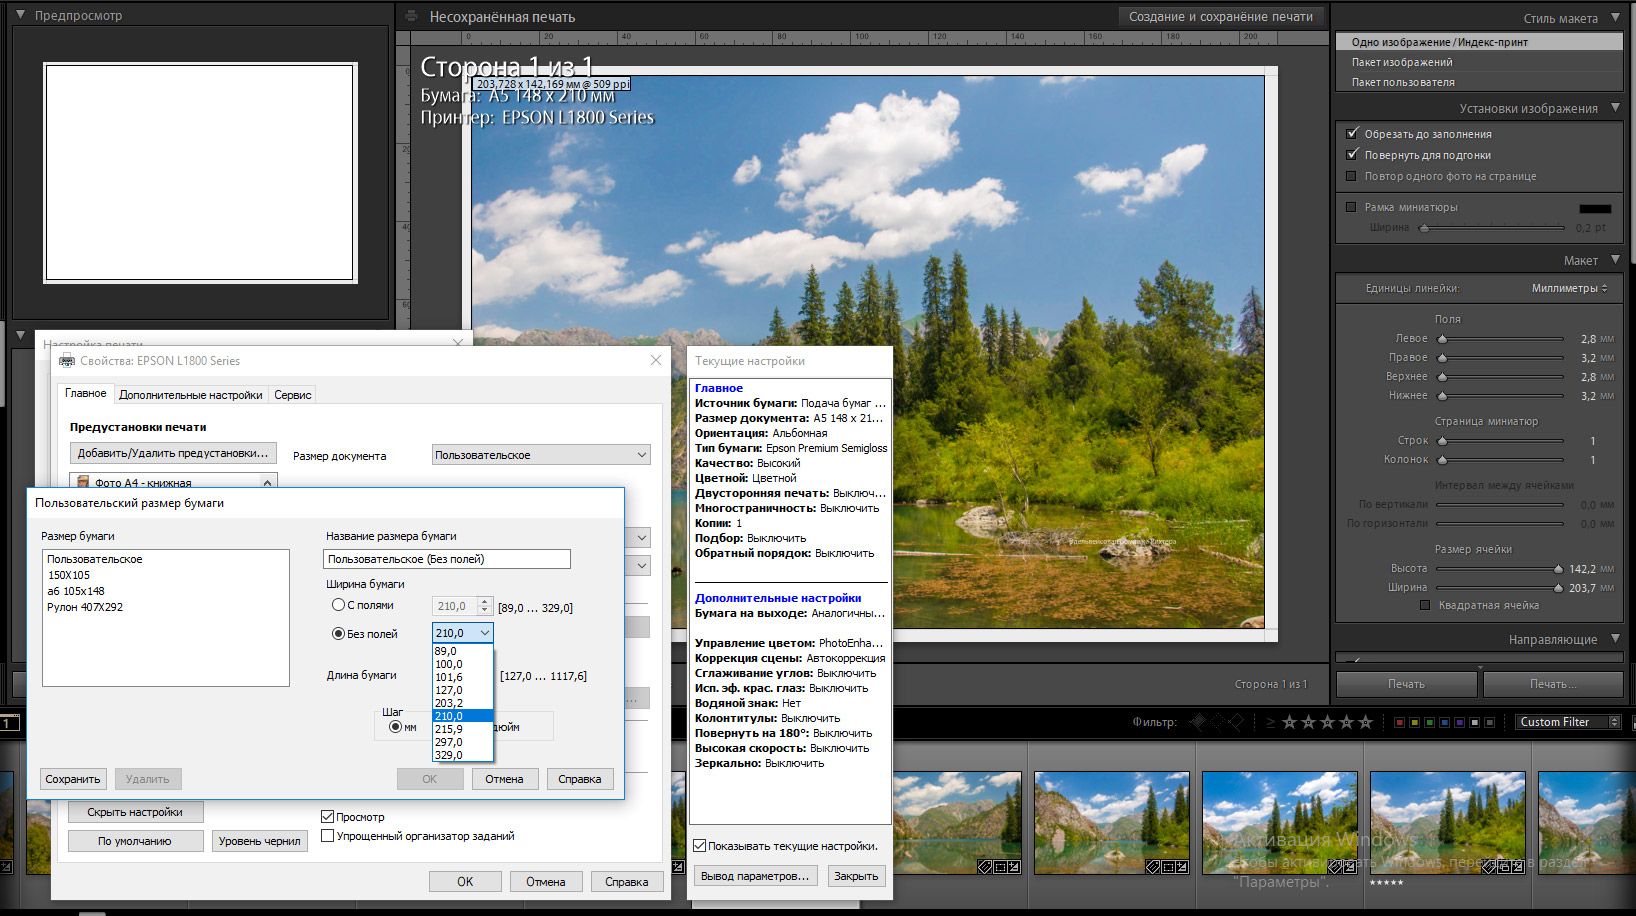Click the Печать… button with ellipsis
This screenshot has width=1636, height=916.
(1553, 684)
